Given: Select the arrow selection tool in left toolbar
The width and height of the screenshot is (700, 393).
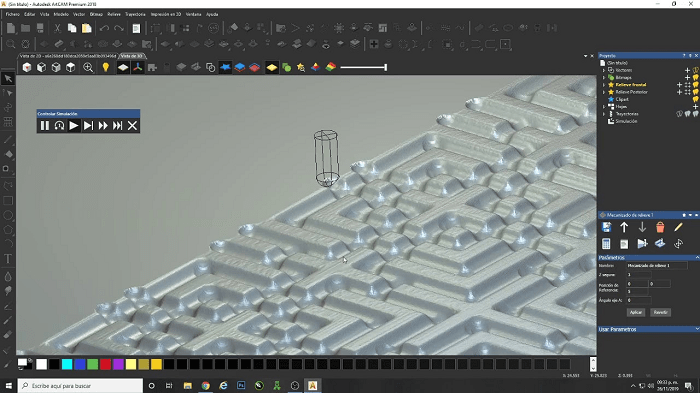Looking at the screenshot, I should click(8, 79).
